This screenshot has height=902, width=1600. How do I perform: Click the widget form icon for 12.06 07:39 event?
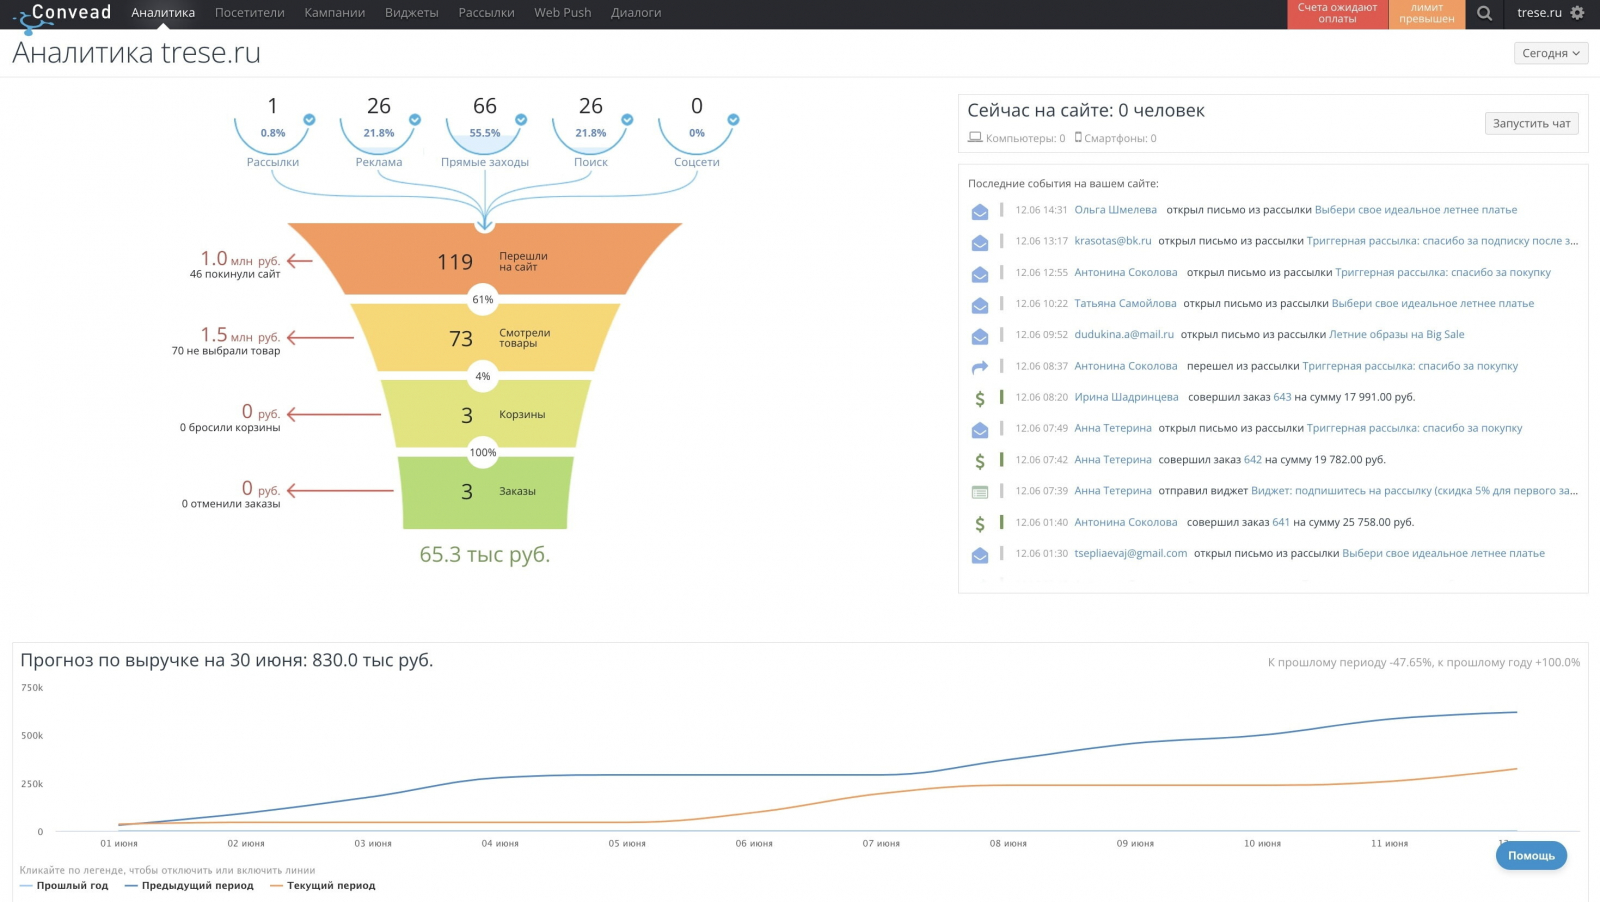(980, 492)
